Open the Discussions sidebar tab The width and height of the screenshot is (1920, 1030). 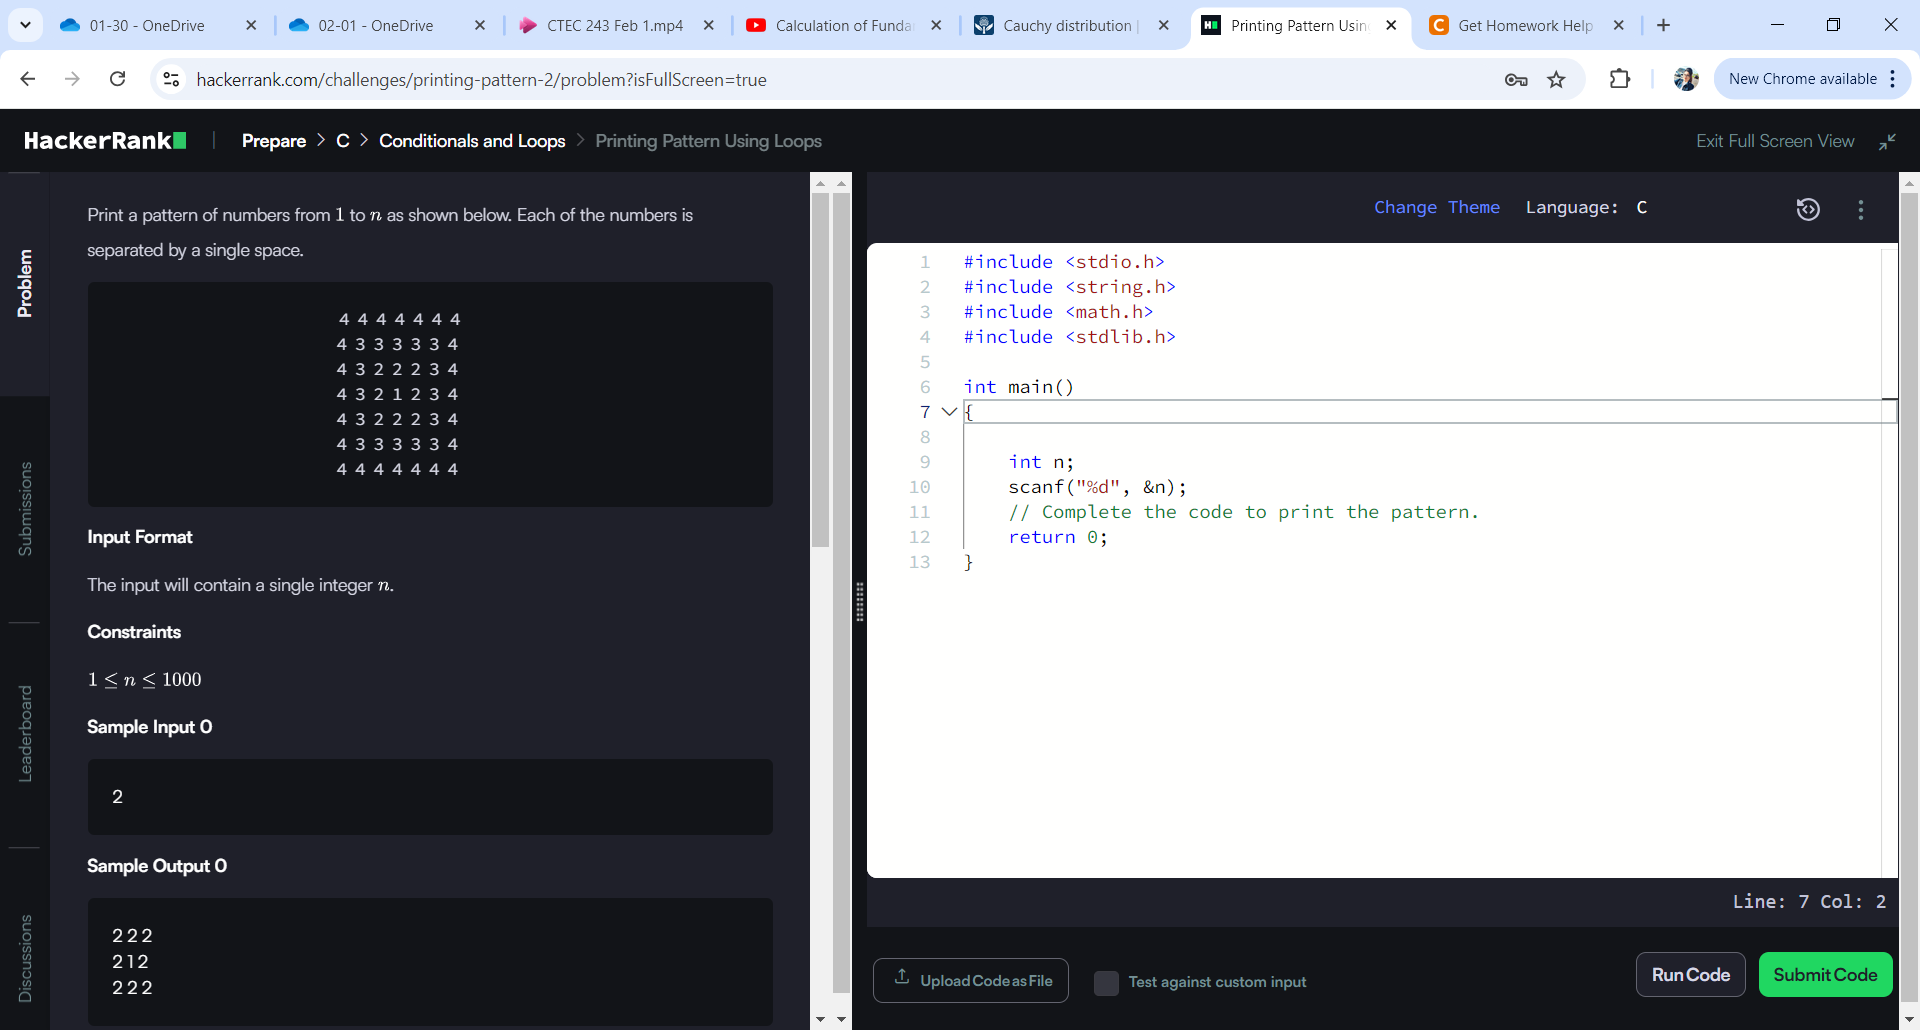25,958
